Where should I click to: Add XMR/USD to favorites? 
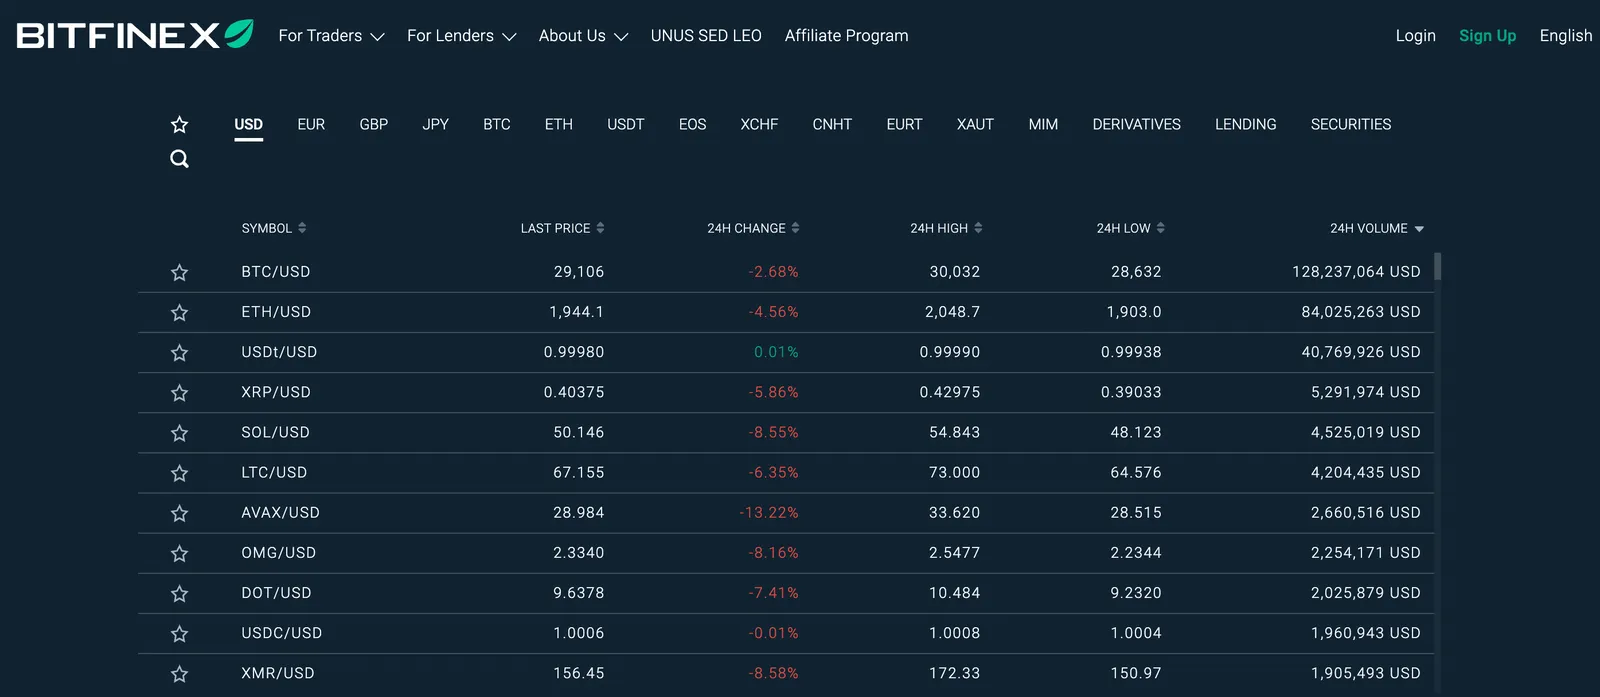[179, 674]
